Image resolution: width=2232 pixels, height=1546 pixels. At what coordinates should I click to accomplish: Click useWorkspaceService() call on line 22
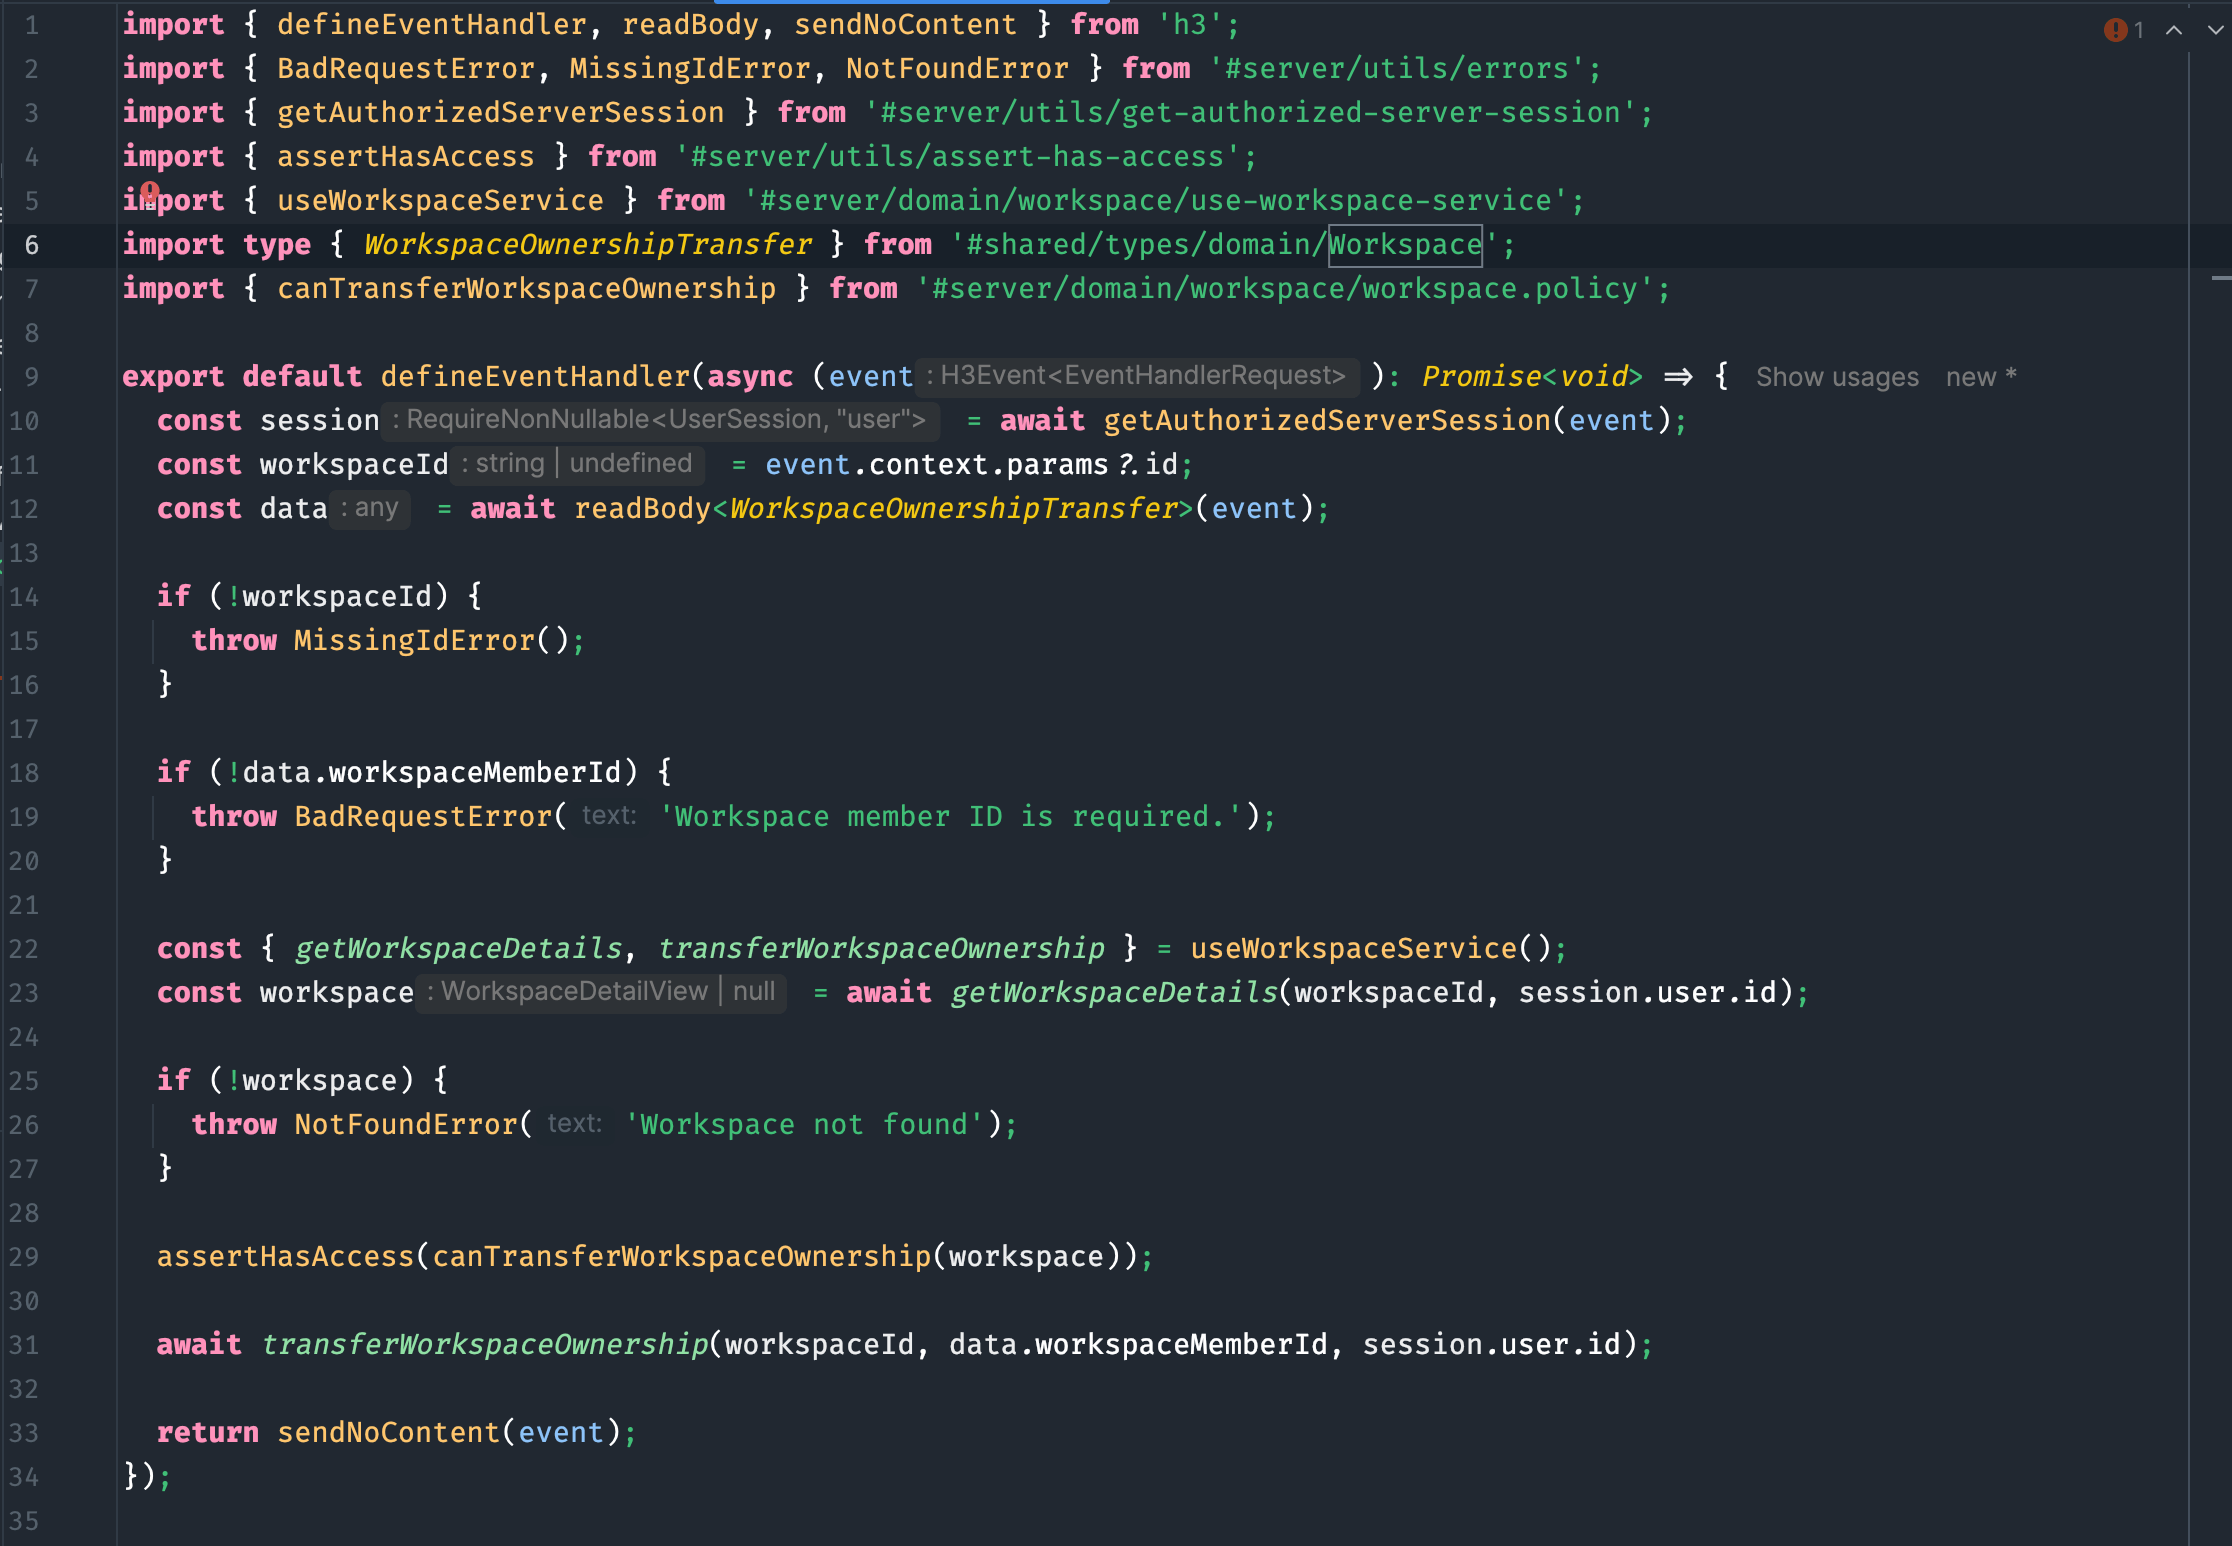[1370, 949]
